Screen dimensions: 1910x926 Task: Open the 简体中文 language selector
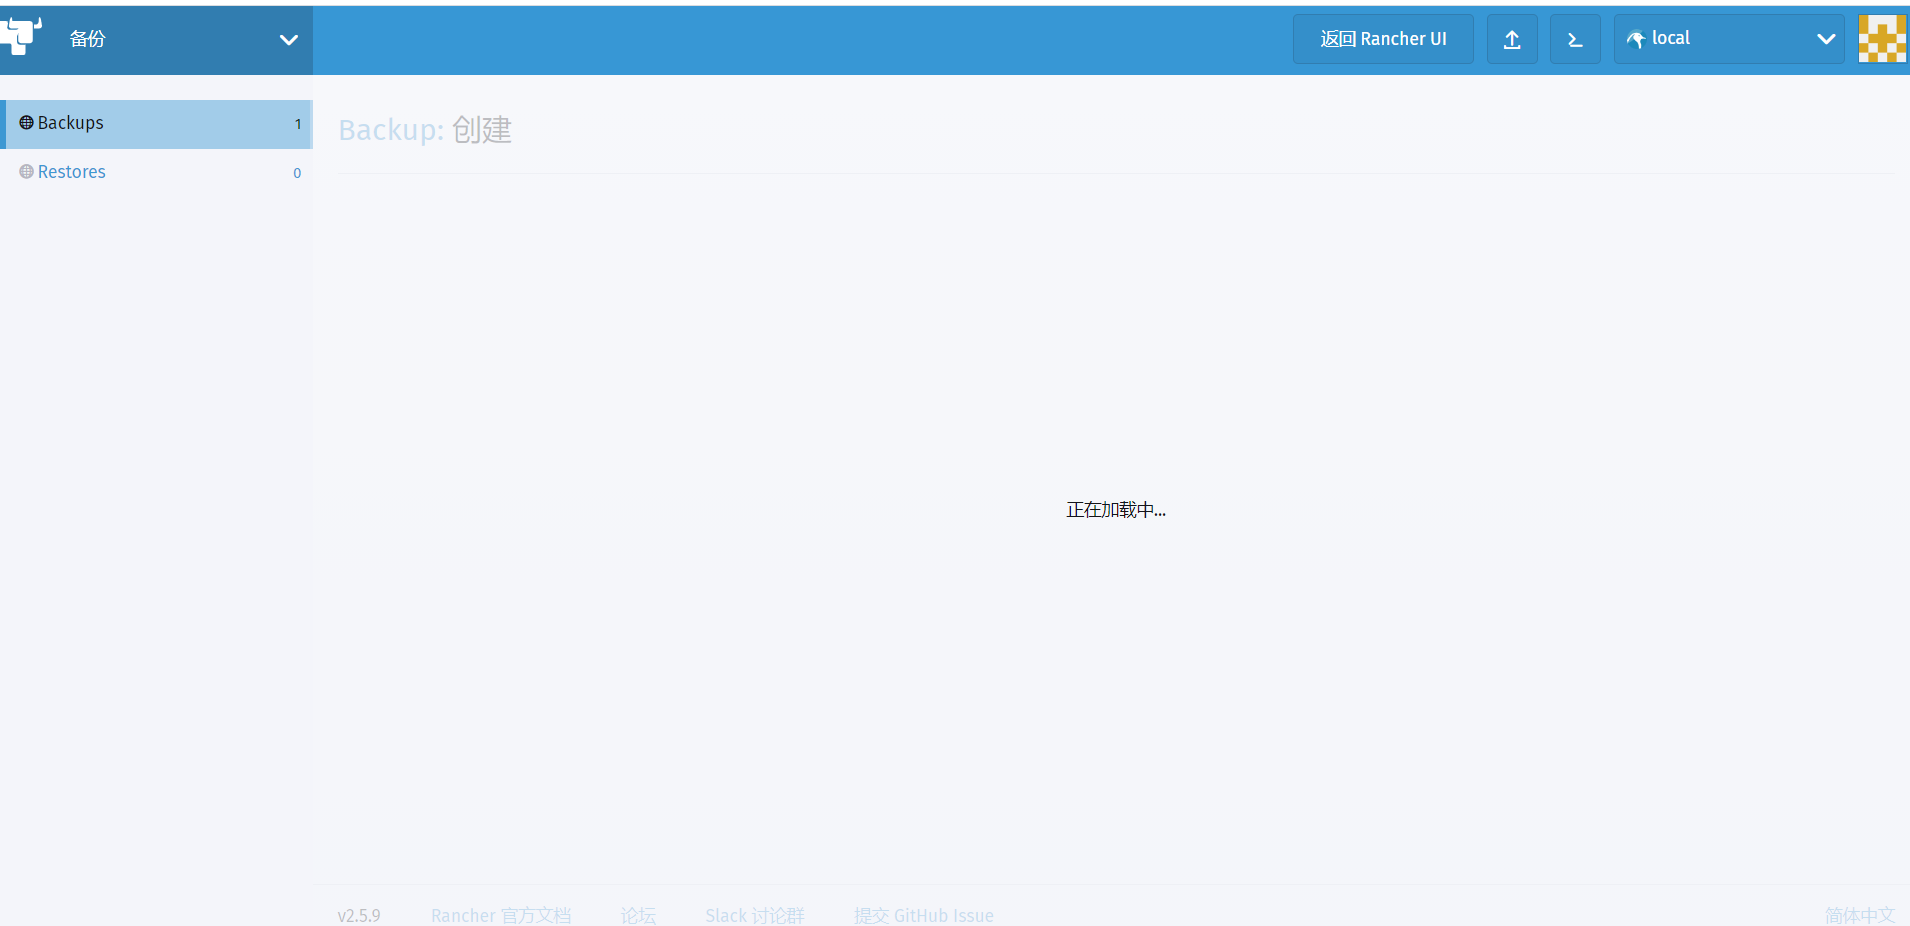click(1861, 914)
